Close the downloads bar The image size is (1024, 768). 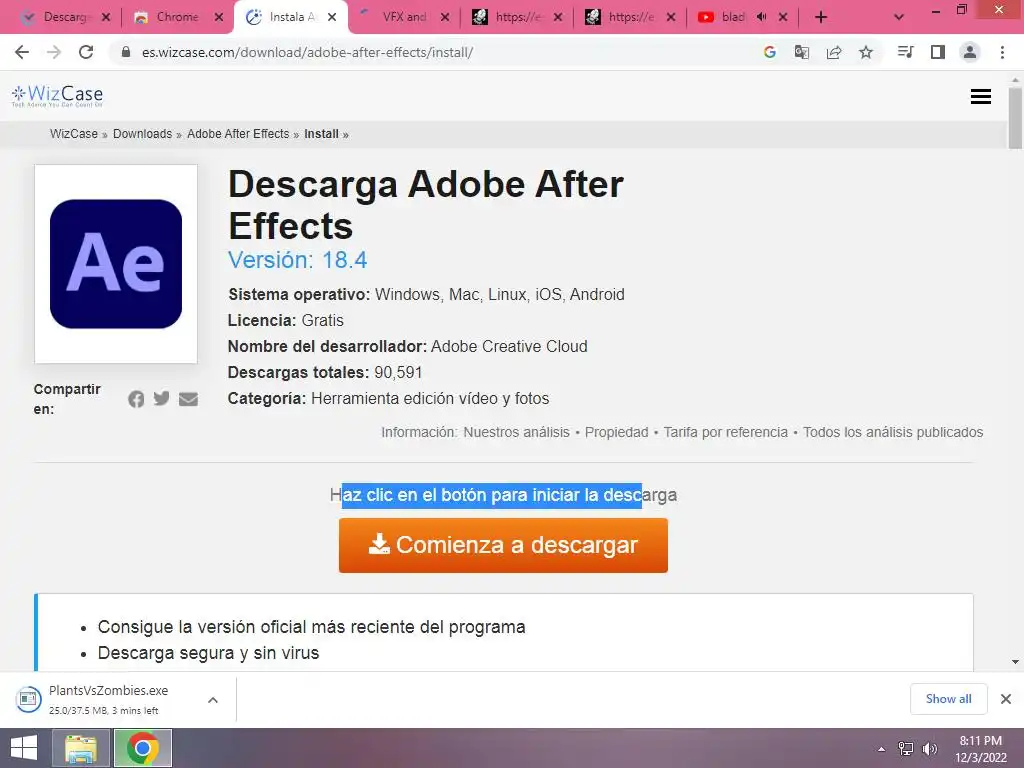[x=1006, y=699]
